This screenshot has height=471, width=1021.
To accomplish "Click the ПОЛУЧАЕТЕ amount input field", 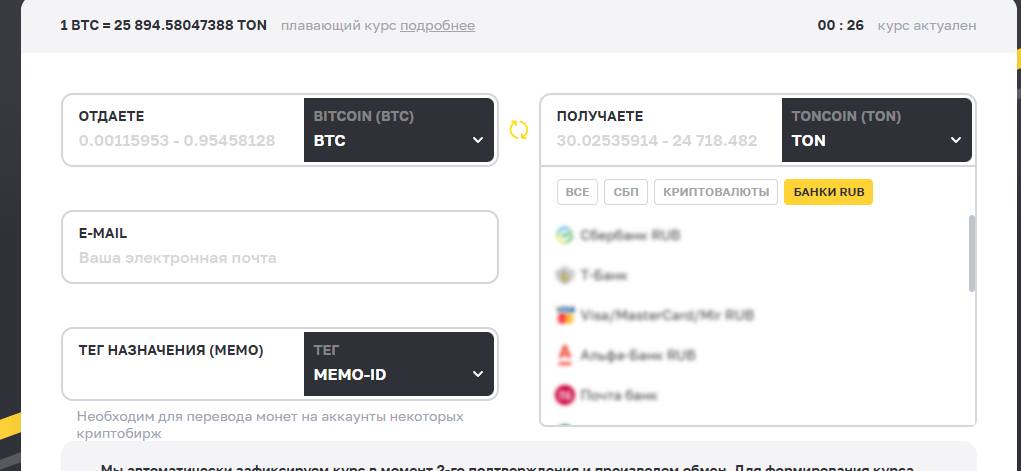I will [662, 130].
